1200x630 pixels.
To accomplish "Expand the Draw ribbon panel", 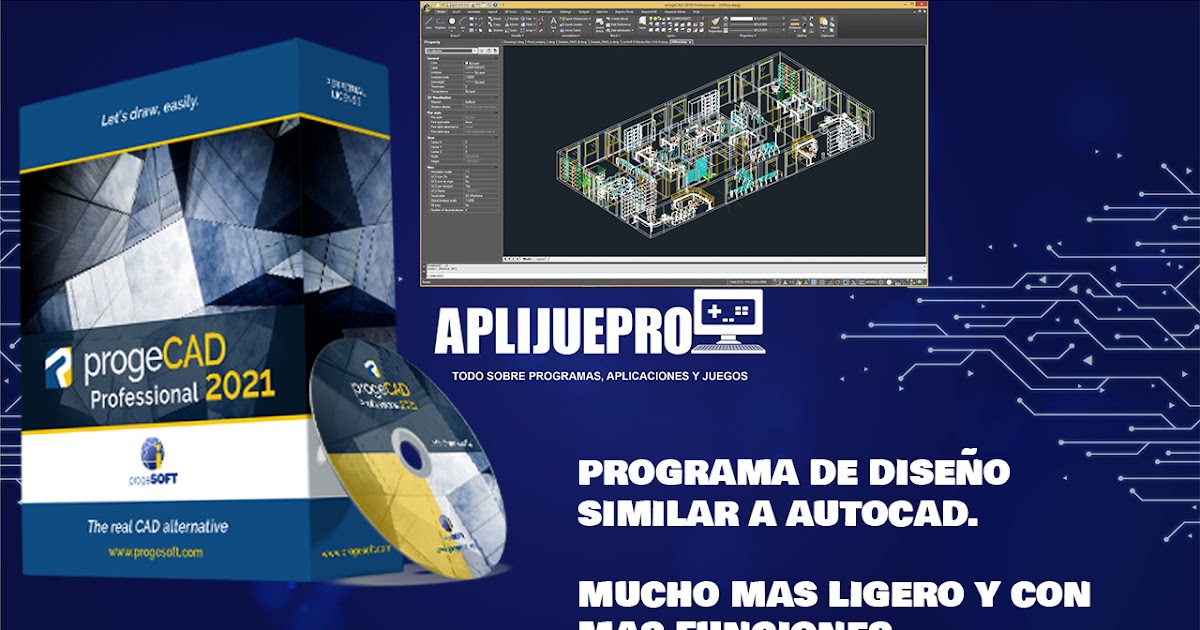I will pyautogui.click(x=455, y=35).
